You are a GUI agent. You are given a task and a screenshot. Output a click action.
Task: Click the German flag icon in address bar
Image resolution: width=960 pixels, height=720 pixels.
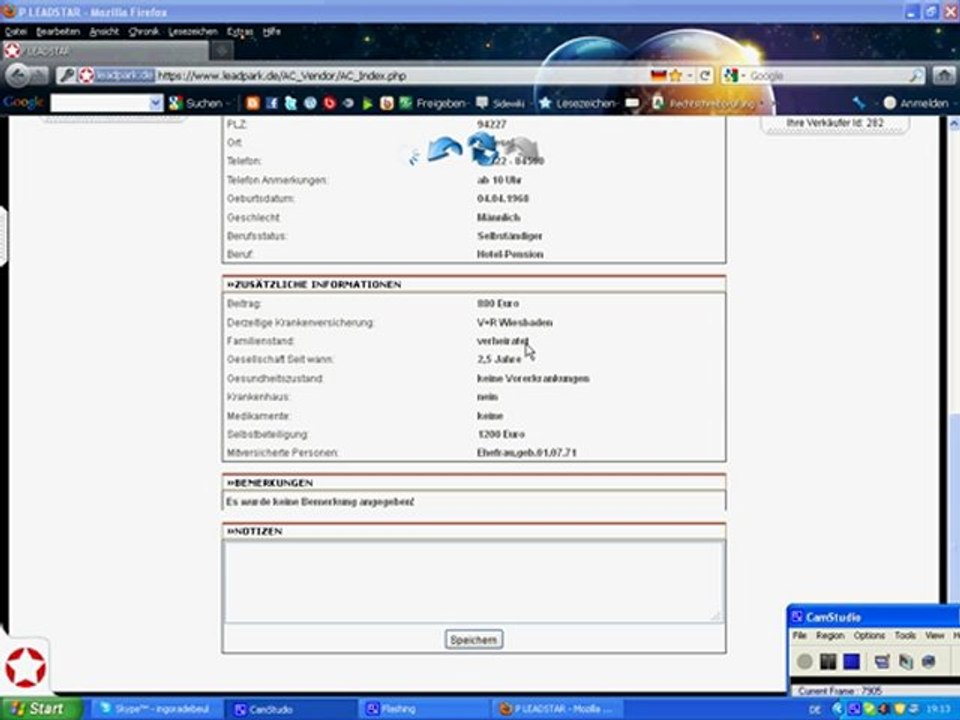click(658, 75)
